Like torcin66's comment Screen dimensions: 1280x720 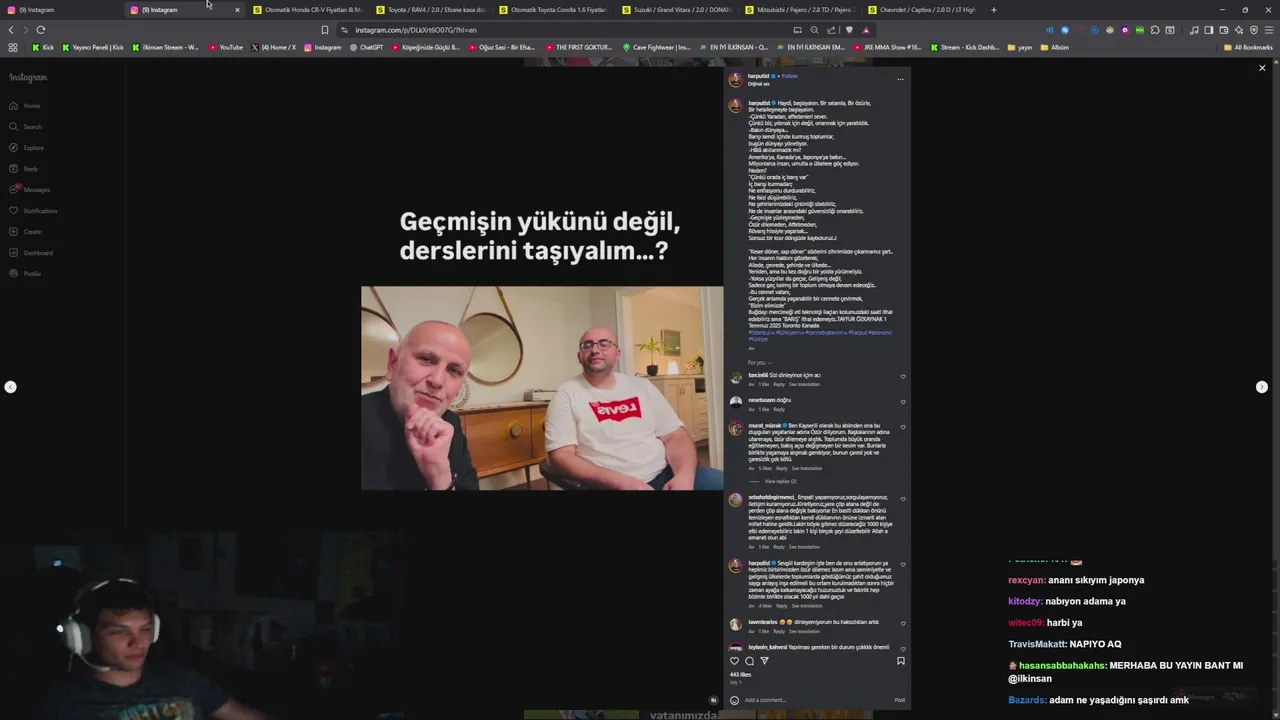coord(903,377)
